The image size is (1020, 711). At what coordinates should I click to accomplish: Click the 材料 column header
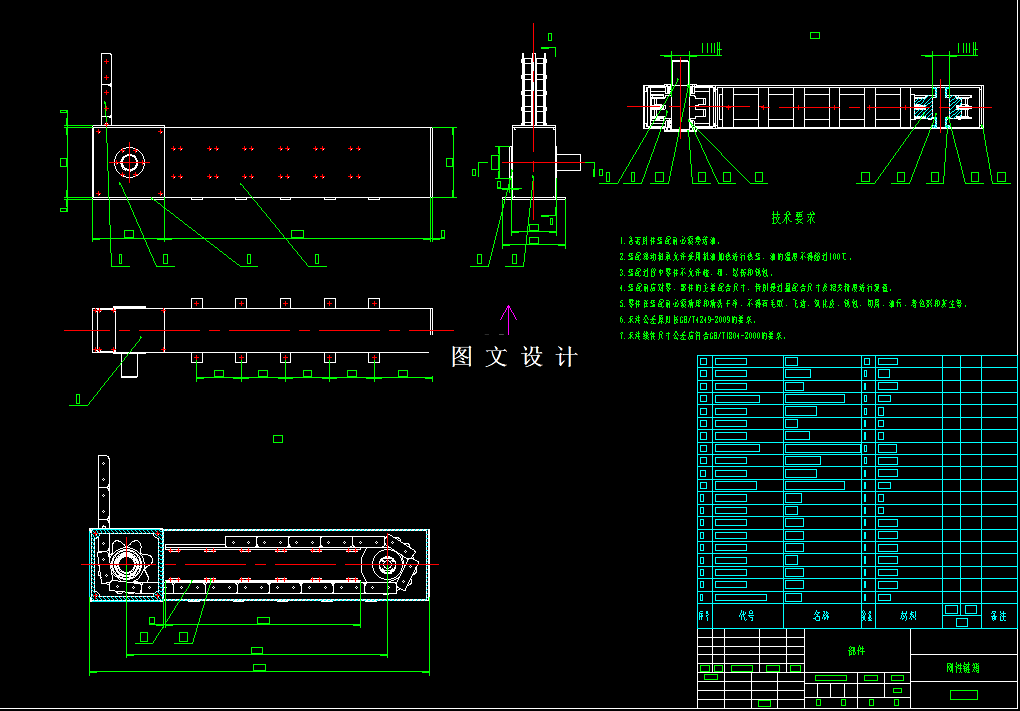(908, 615)
